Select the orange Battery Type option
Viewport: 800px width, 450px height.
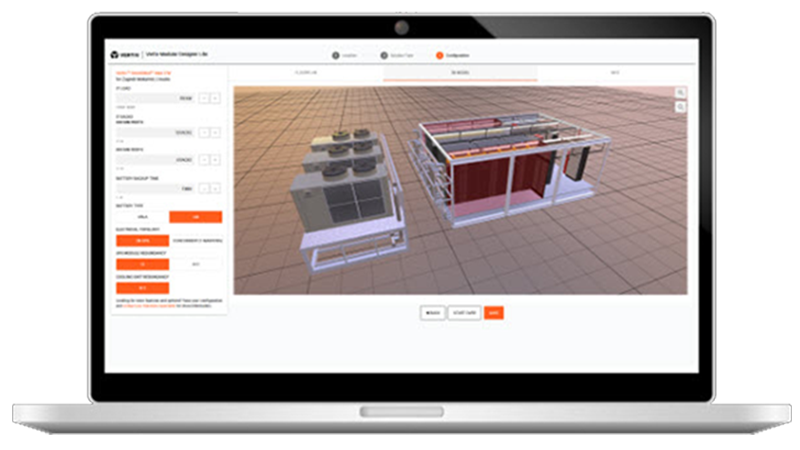coord(196,216)
